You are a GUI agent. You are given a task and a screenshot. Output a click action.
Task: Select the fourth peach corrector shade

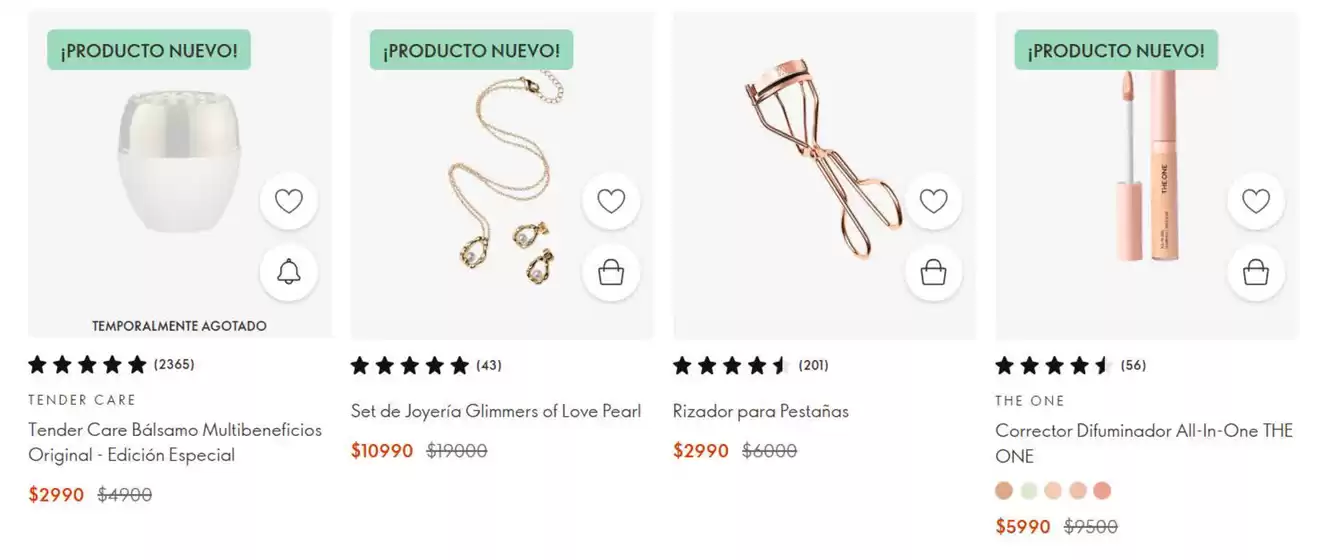point(1077,491)
